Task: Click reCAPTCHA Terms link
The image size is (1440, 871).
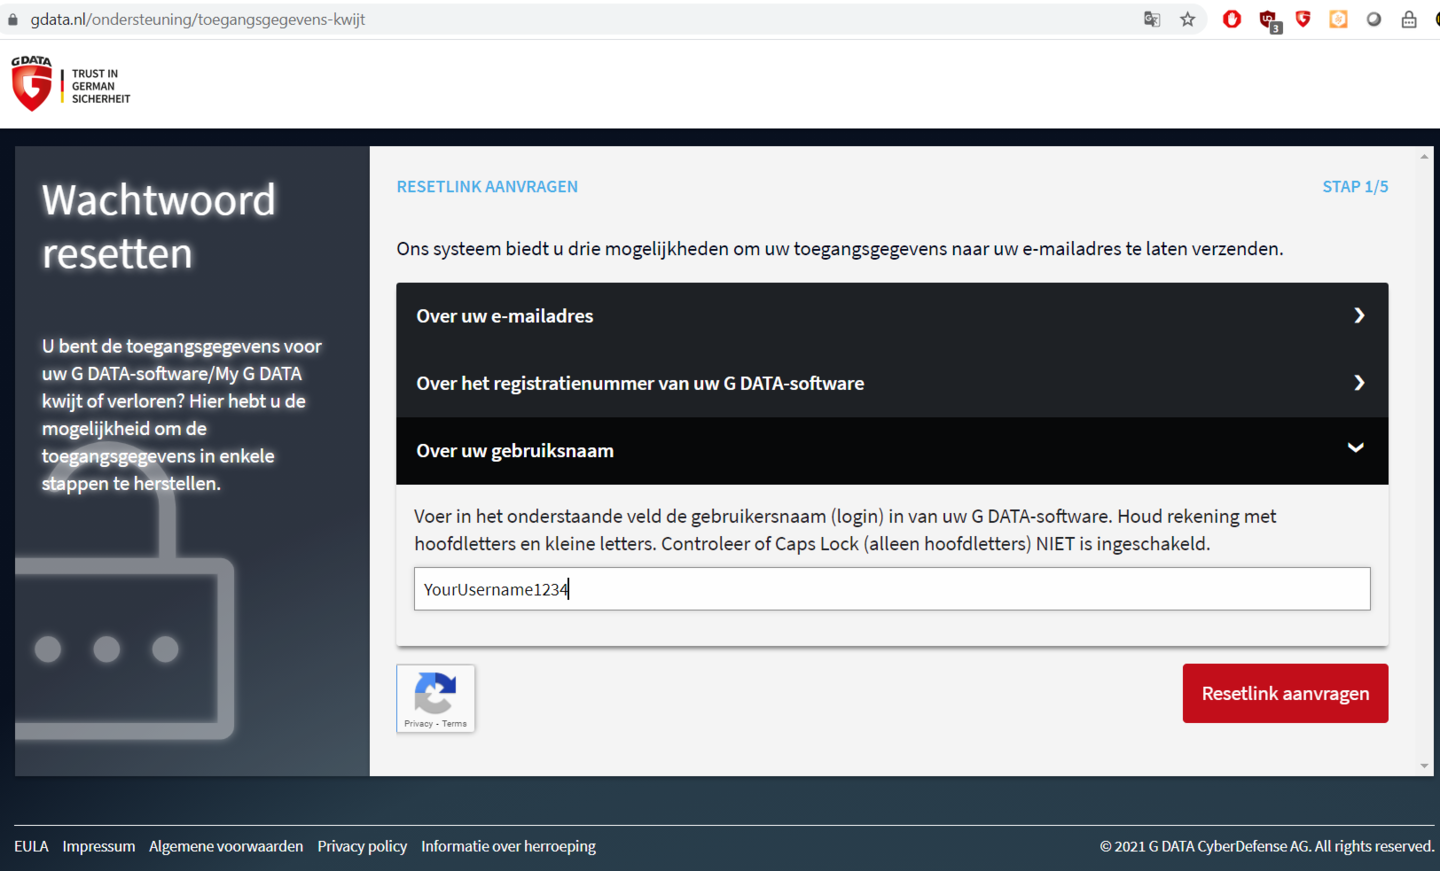Action: pyautogui.click(x=455, y=724)
